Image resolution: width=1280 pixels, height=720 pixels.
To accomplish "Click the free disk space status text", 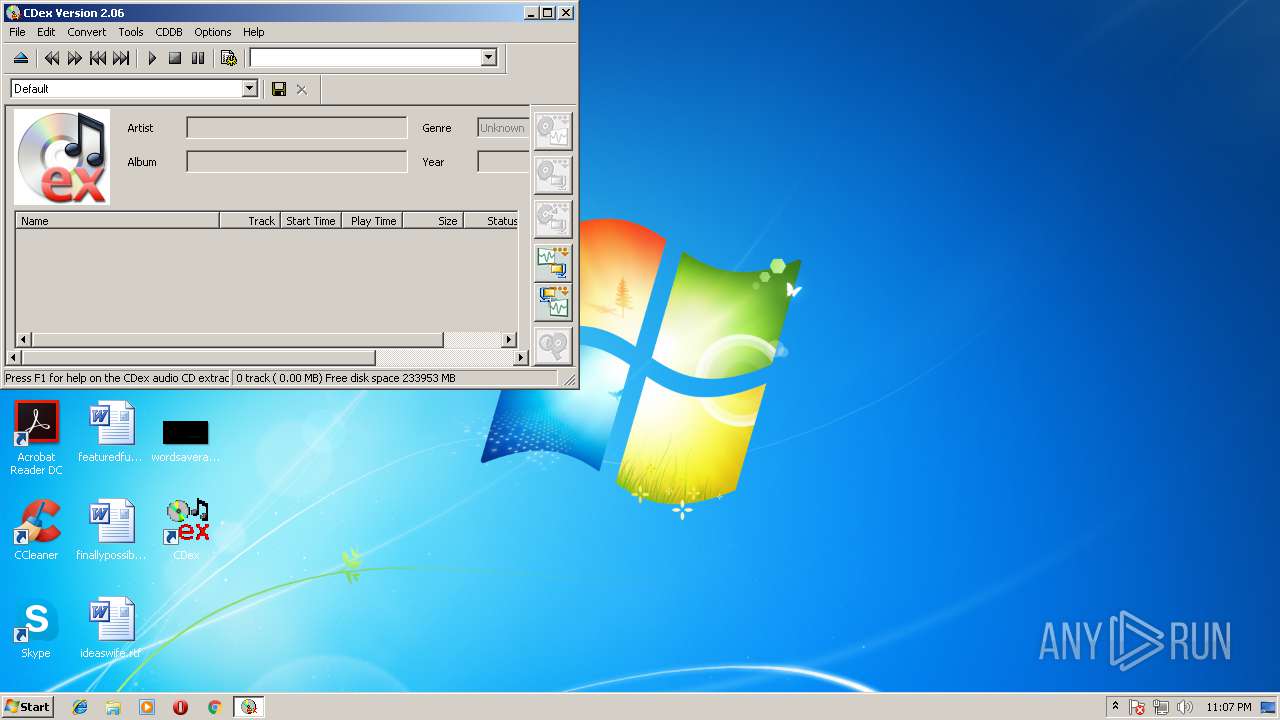I will (x=390, y=378).
